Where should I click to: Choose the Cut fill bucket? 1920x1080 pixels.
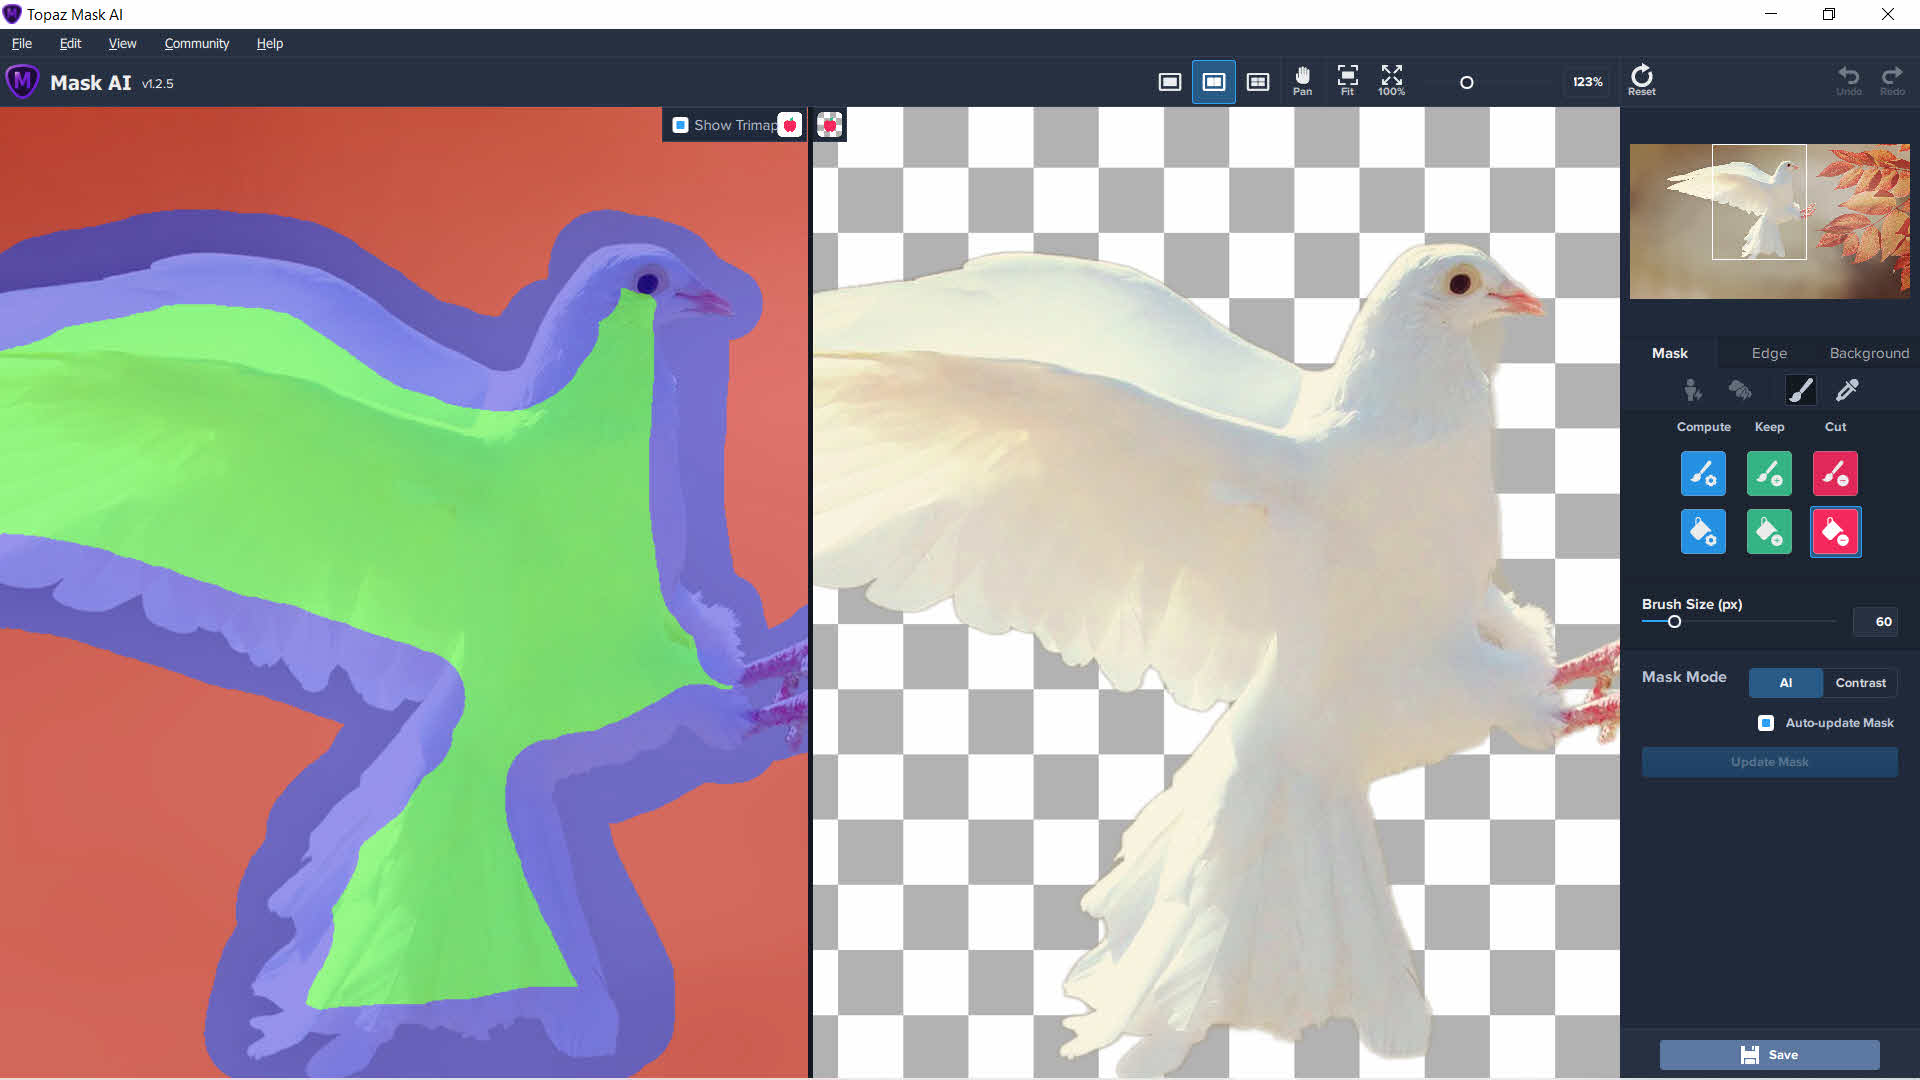coord(1835,532)
